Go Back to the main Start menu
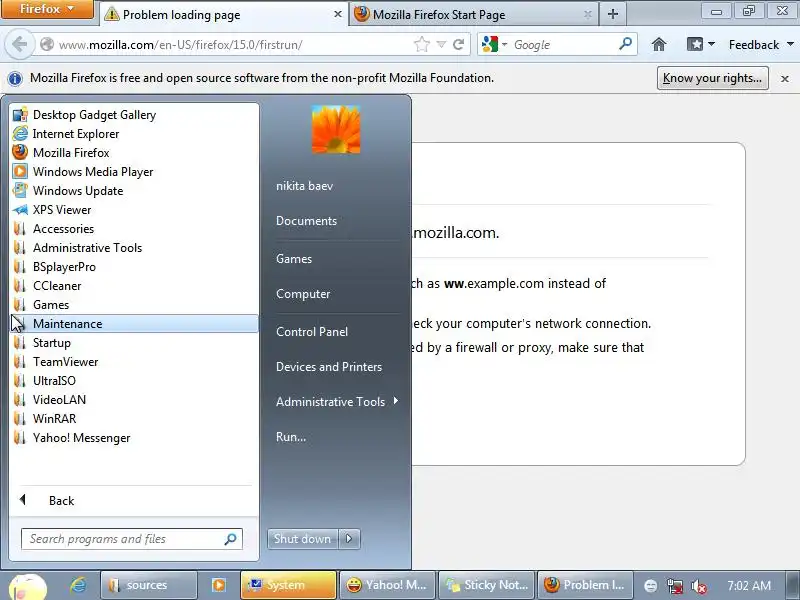This screenshot has width=800, height=600. pos(134,501)
